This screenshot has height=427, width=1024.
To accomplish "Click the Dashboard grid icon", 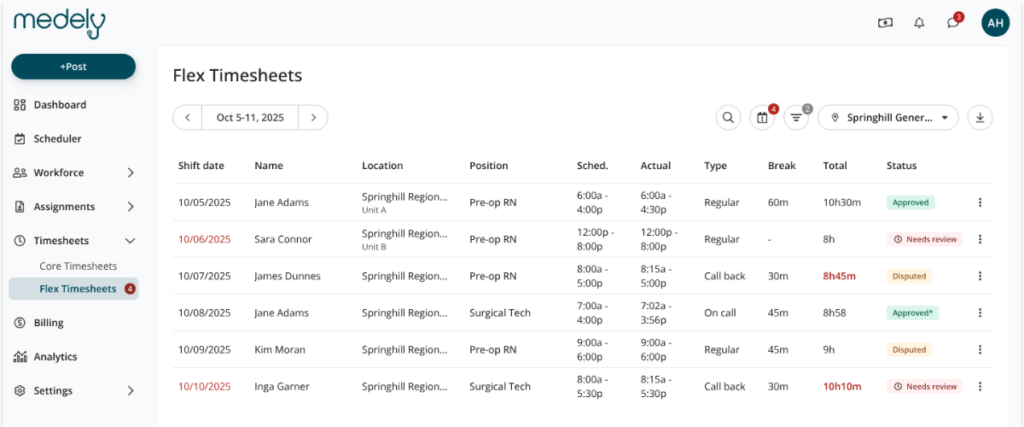I will (20, 104).
